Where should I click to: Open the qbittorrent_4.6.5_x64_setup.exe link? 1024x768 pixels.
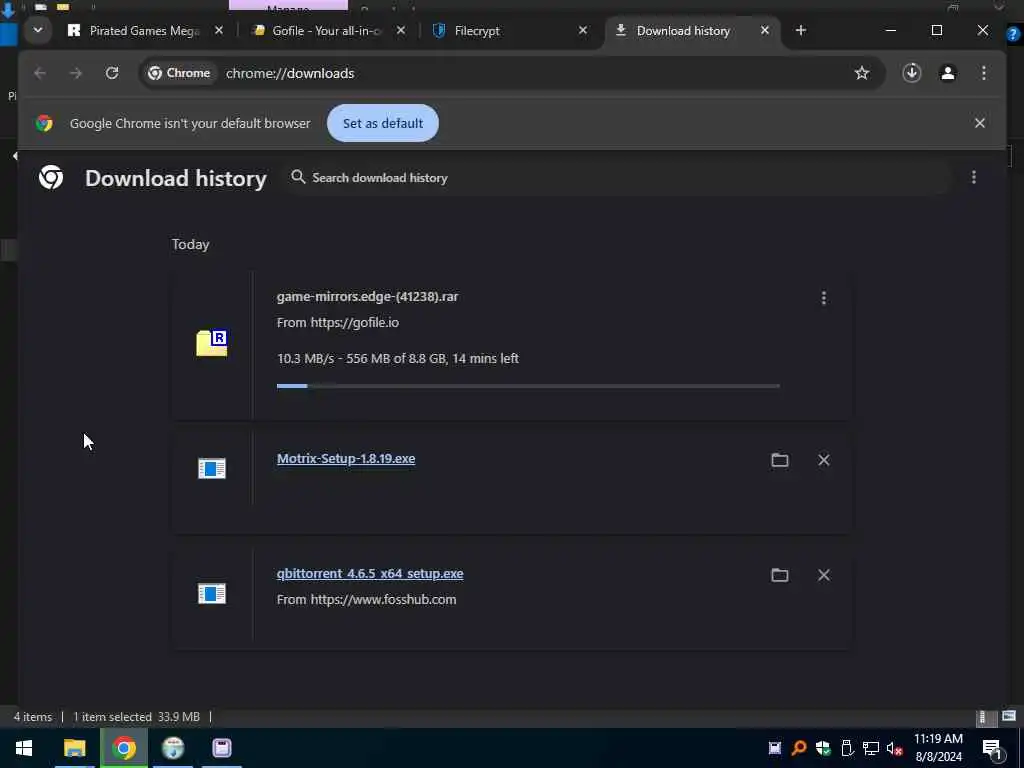click(370, 573)
